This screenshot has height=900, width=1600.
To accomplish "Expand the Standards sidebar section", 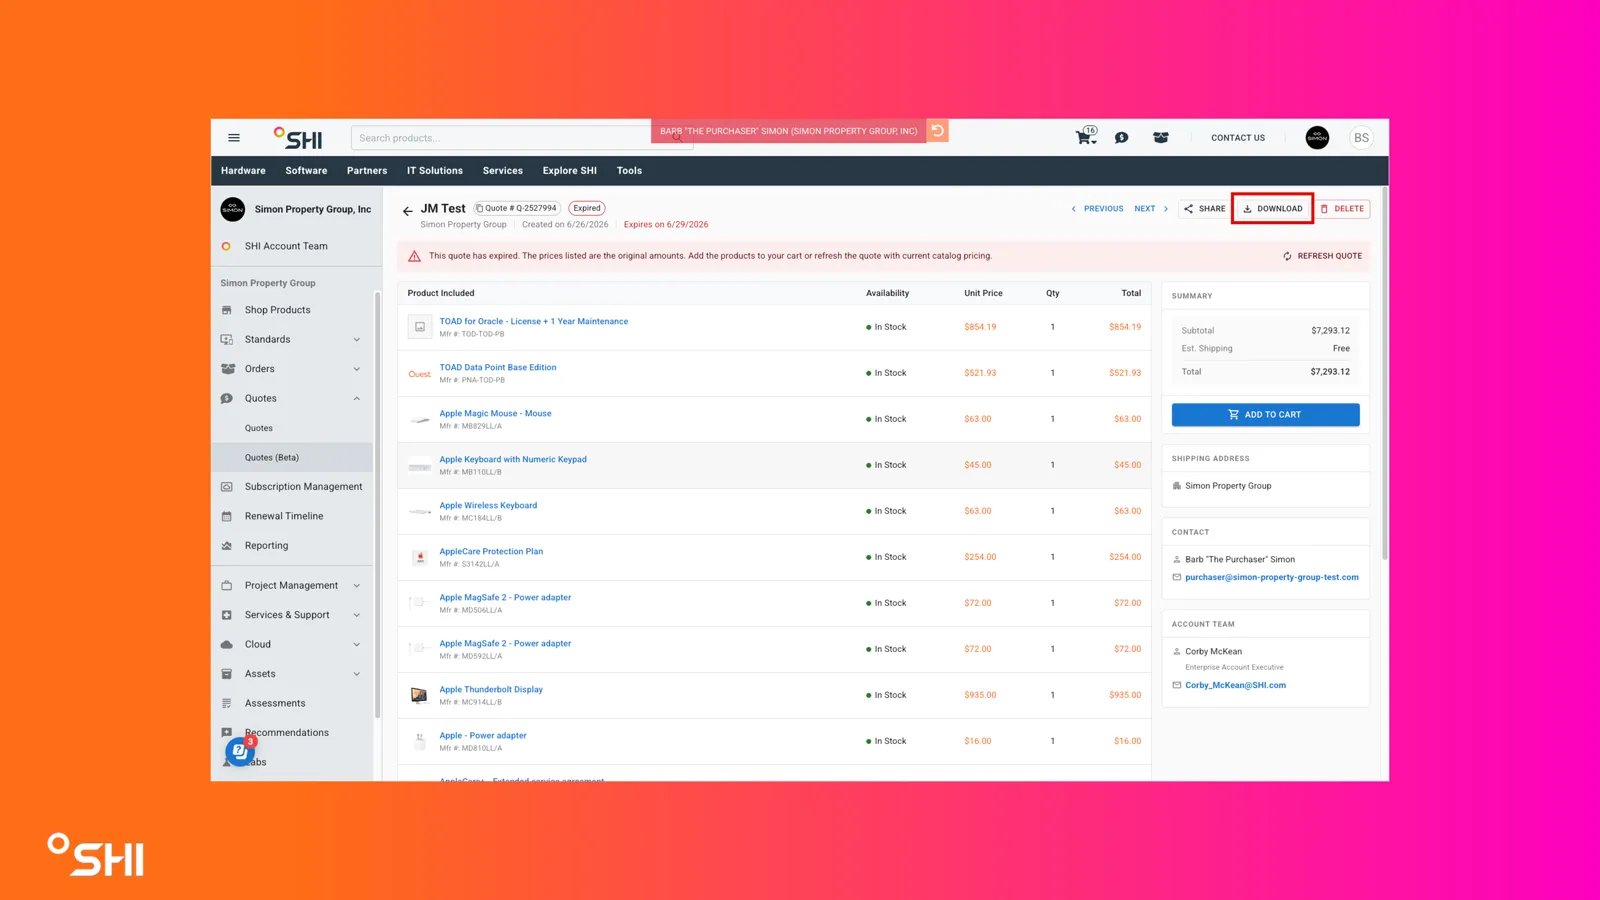I will (291, 340).
